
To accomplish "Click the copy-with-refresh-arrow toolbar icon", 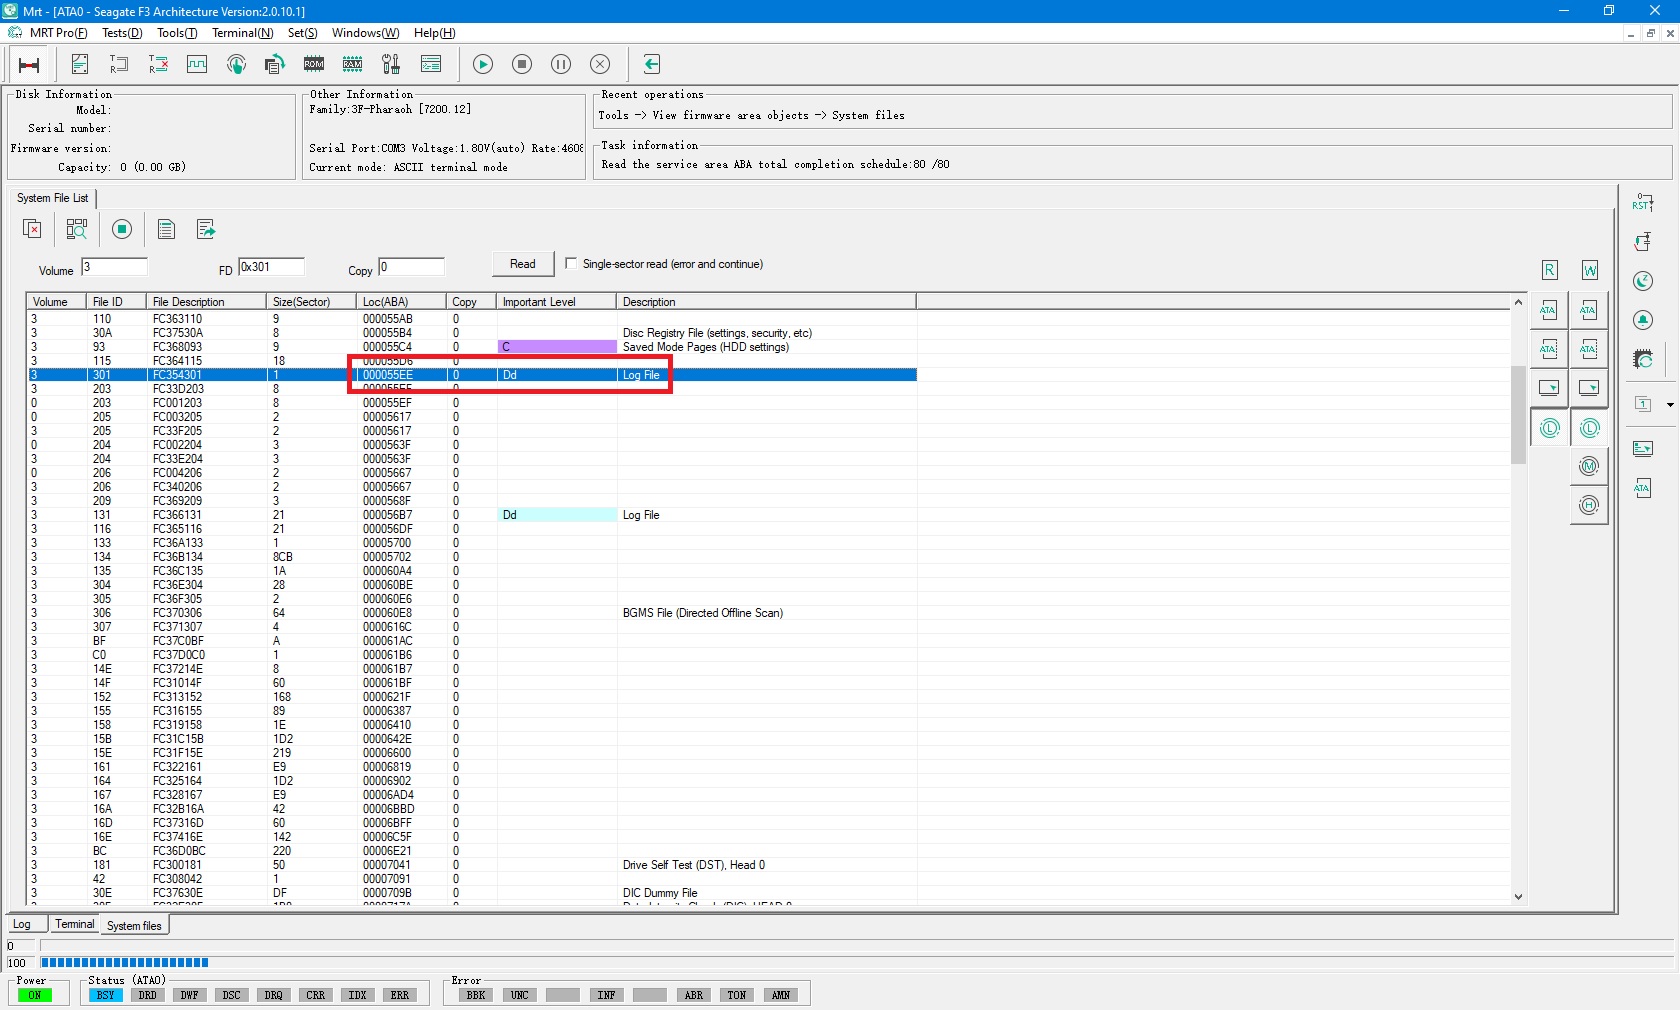I will coord(275,64).
